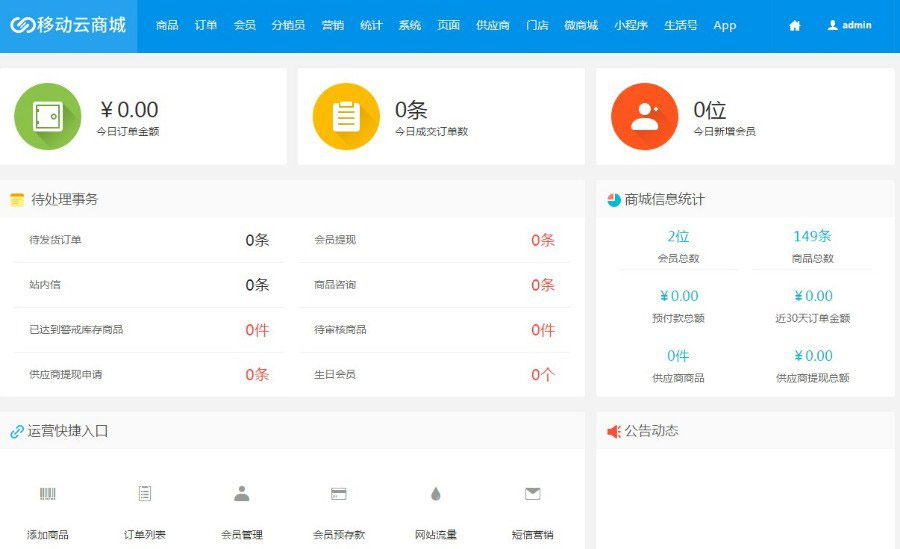The height and width of the screenshot is (549, 900).
Task: Click the orange 今日新增会员 icon
Action: pos(644,116)
